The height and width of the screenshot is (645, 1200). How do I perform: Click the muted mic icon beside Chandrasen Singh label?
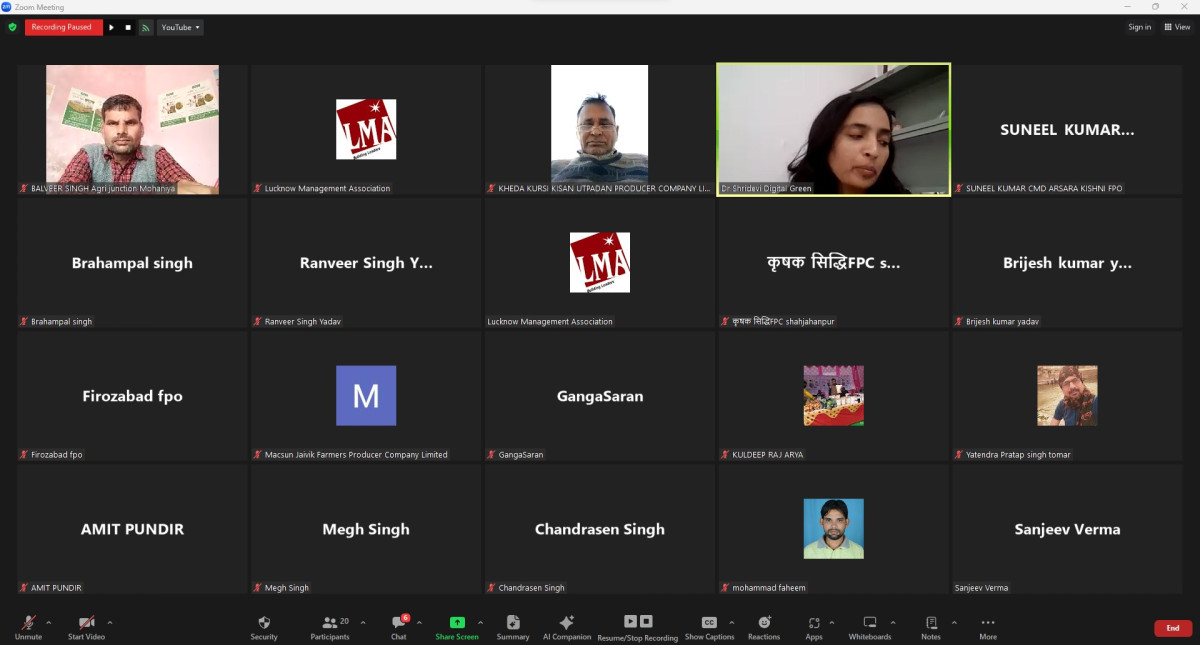492,588
